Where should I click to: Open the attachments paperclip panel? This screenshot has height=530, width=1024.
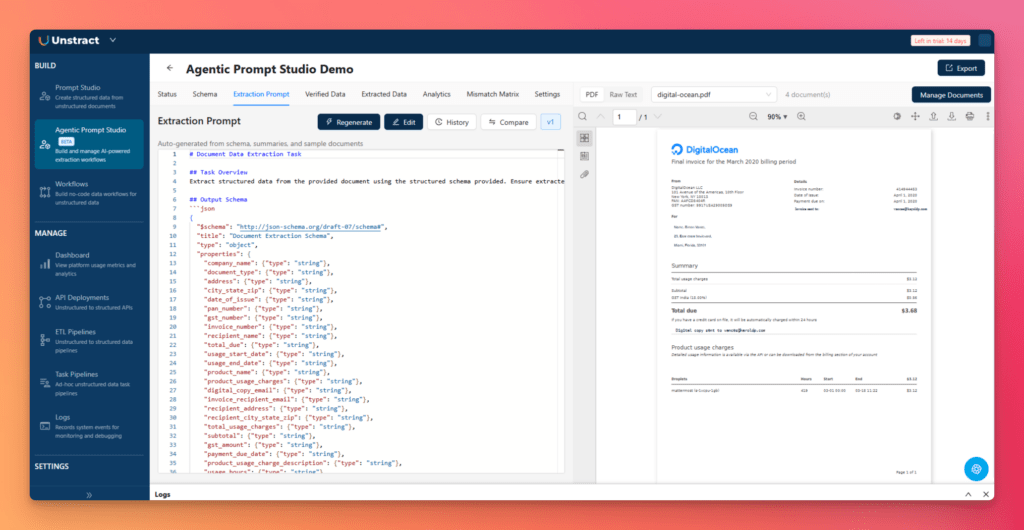(x=584, y=175)
